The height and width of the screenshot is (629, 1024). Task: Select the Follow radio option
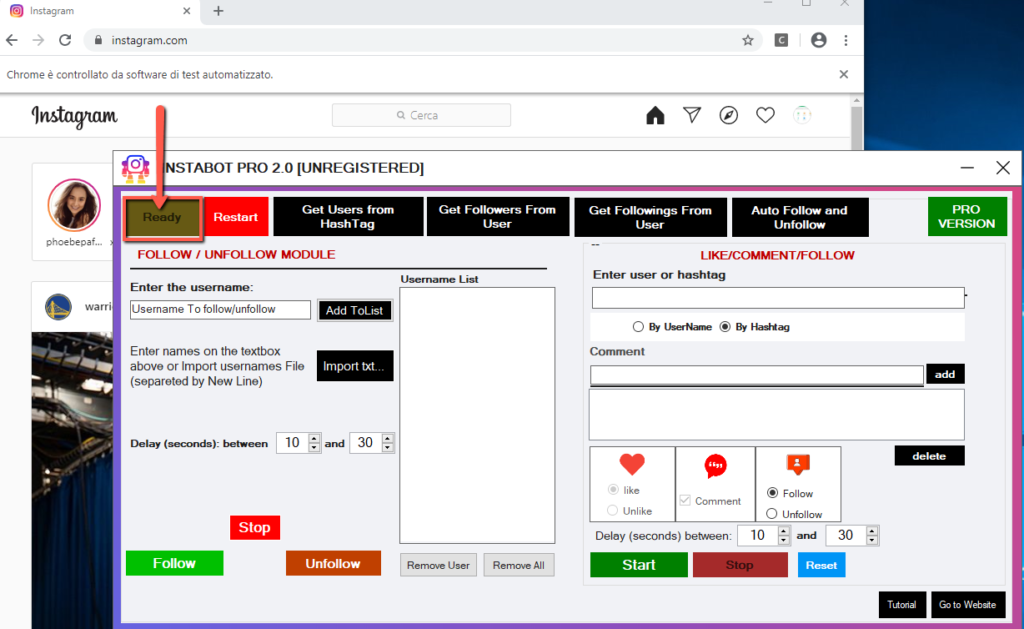click(773, 492)
